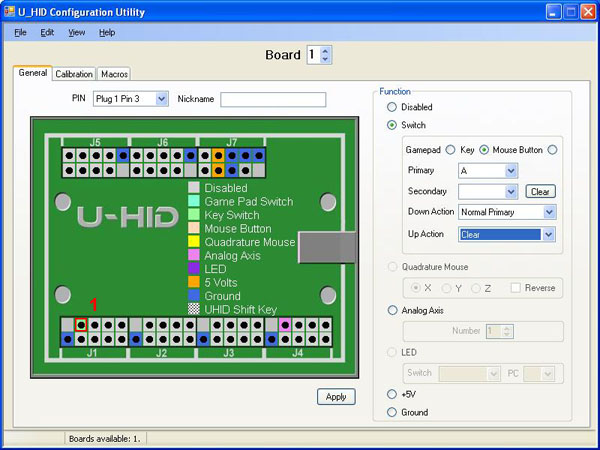The image size is (600, 450).
Task: Select the Disabled function radio button
Action: click(392, 107)
